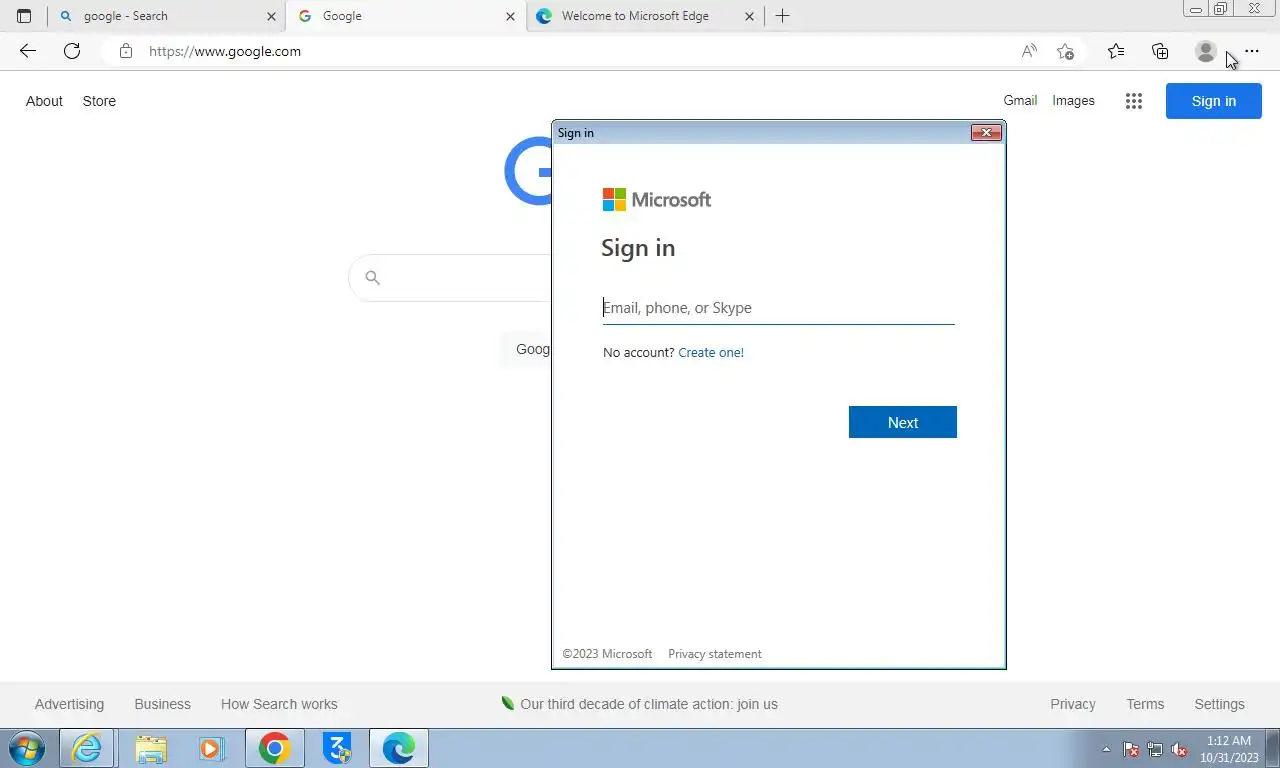
Task: Open the tab actions menu icon
Action: (24, 16)
